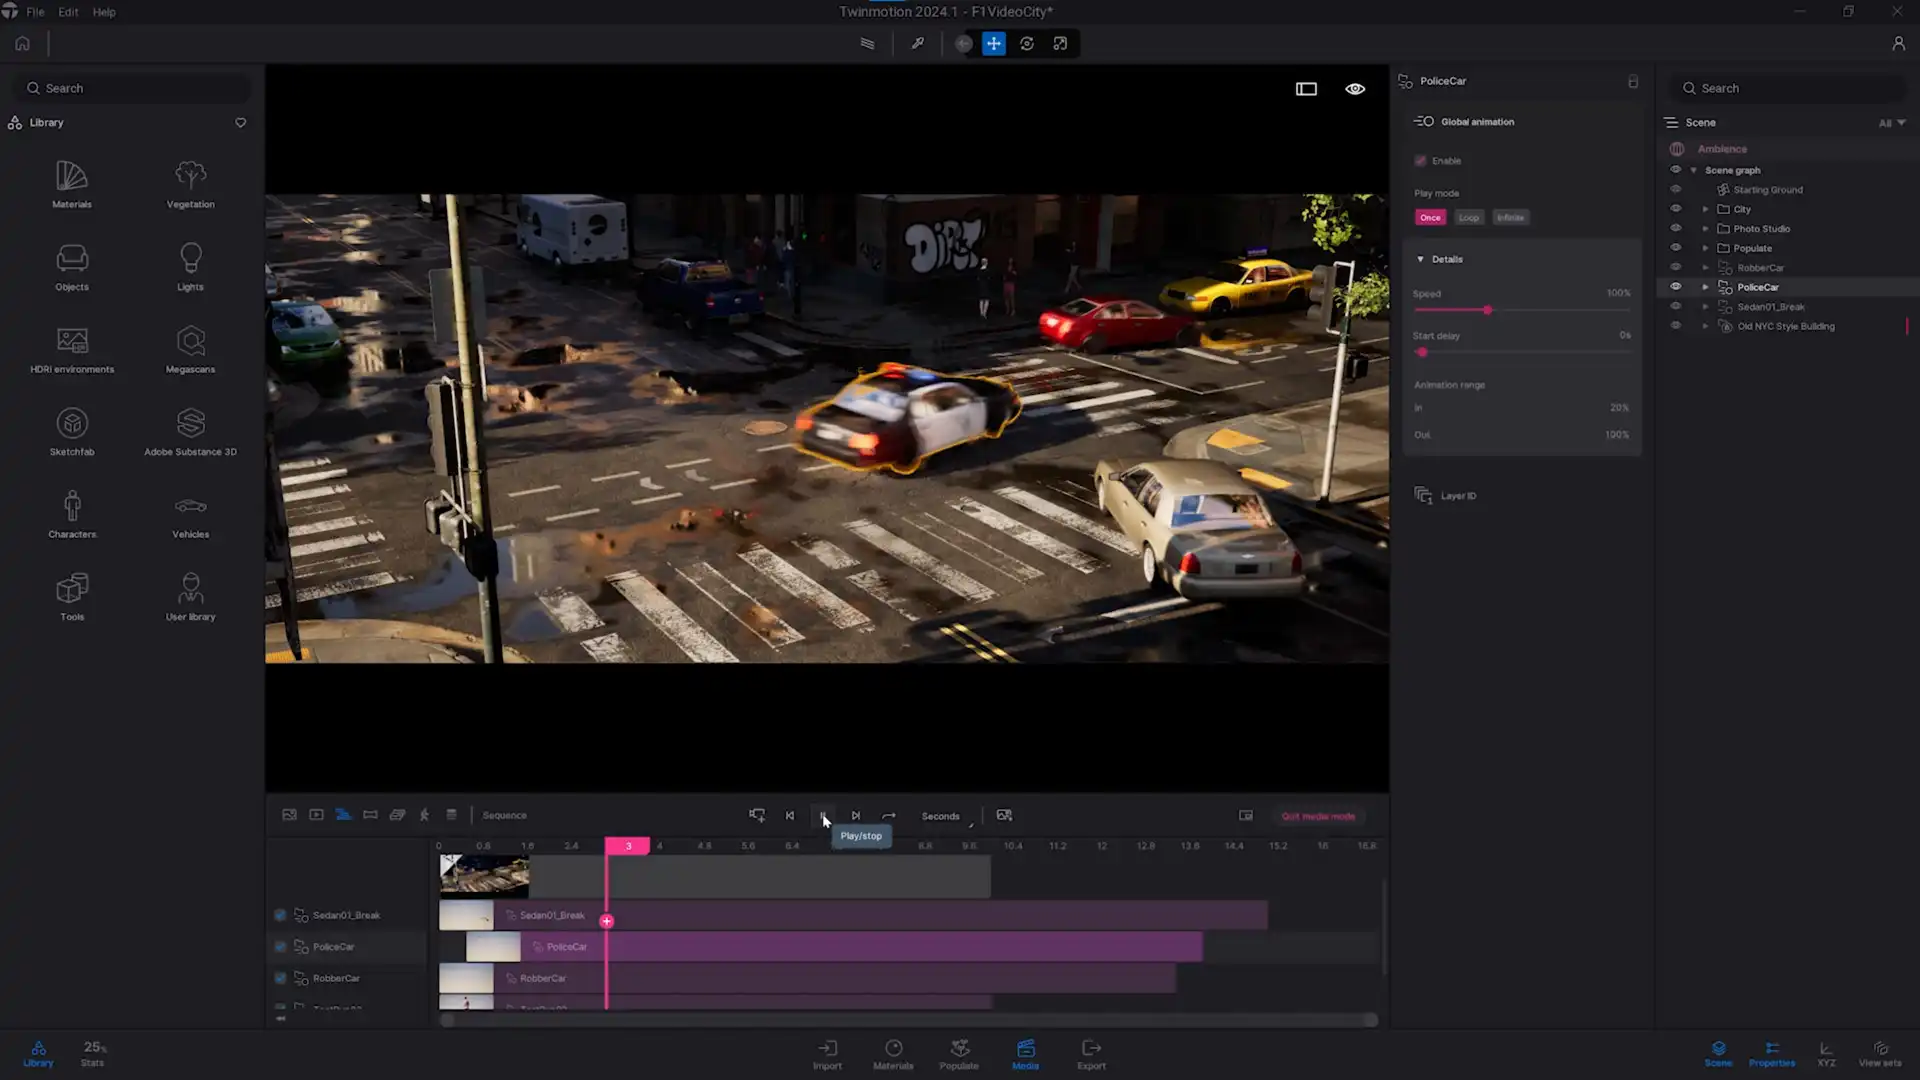Screen dimensions: 1920x1080
Task: Toggle visibility of PoliceCar in scene
Action: [1676, 287]
